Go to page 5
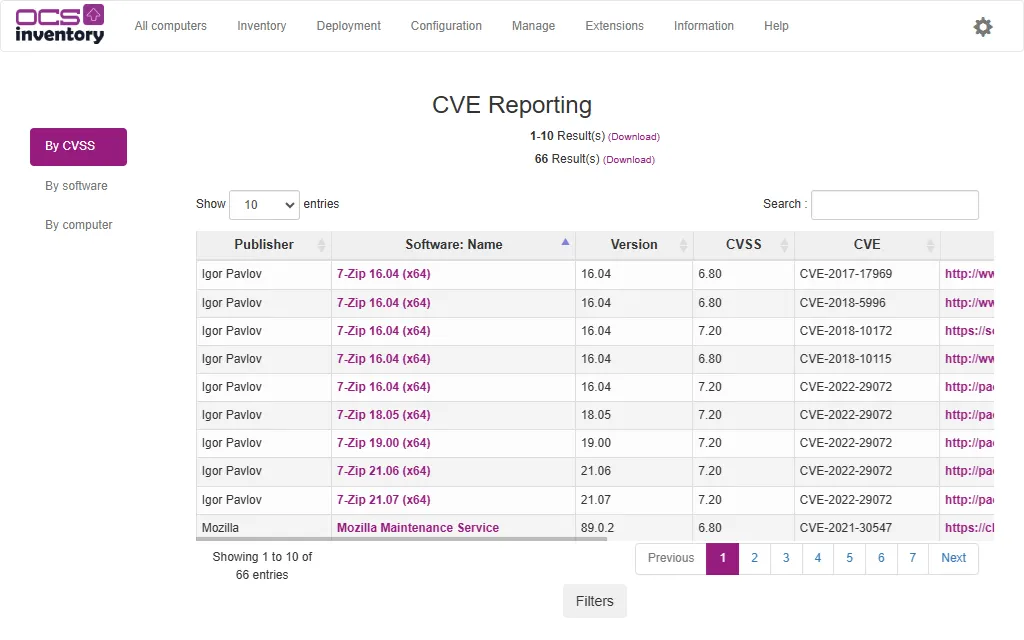Screen dimensions: 1024x640 tap(850, 558)
